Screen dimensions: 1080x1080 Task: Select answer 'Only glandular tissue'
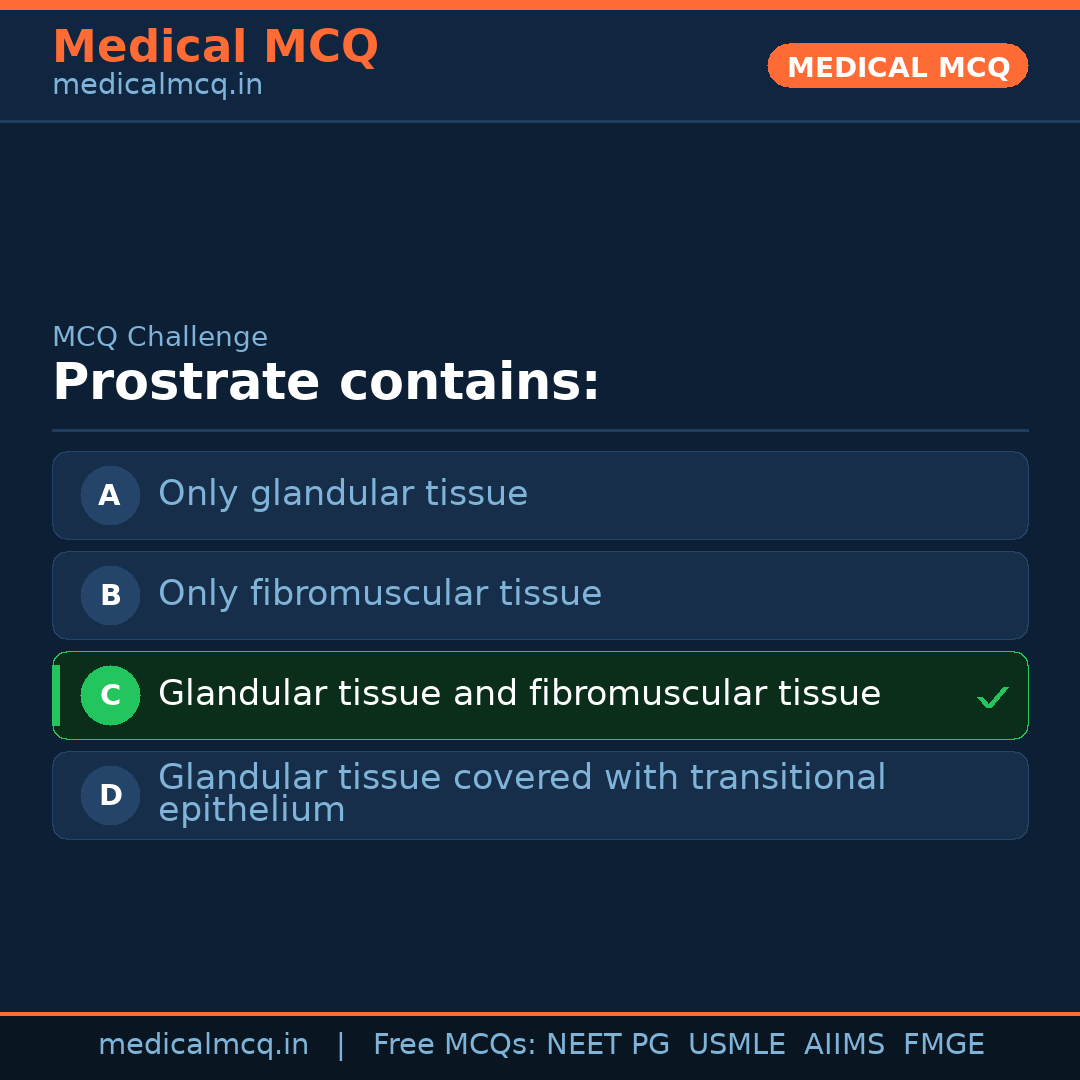[x=343, y=494]
